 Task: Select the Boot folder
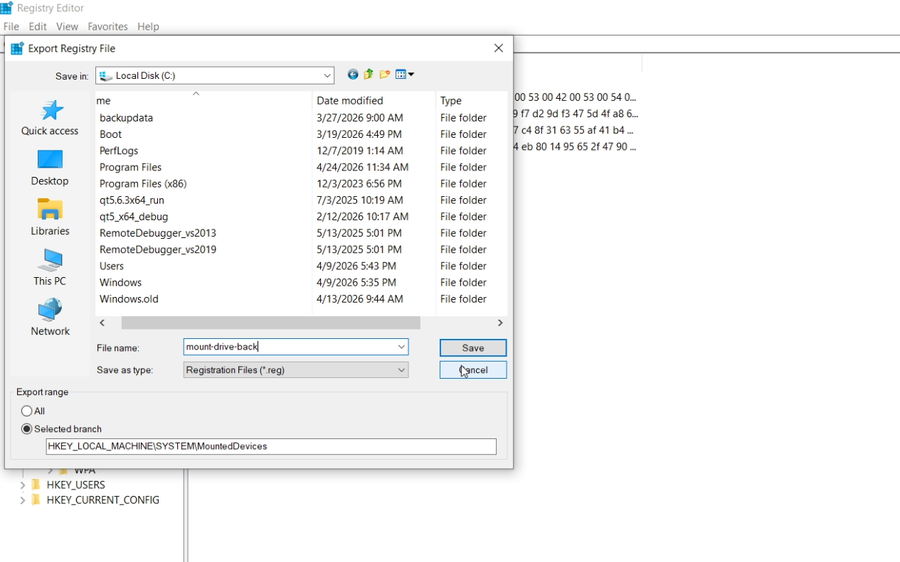pos(110,134)
